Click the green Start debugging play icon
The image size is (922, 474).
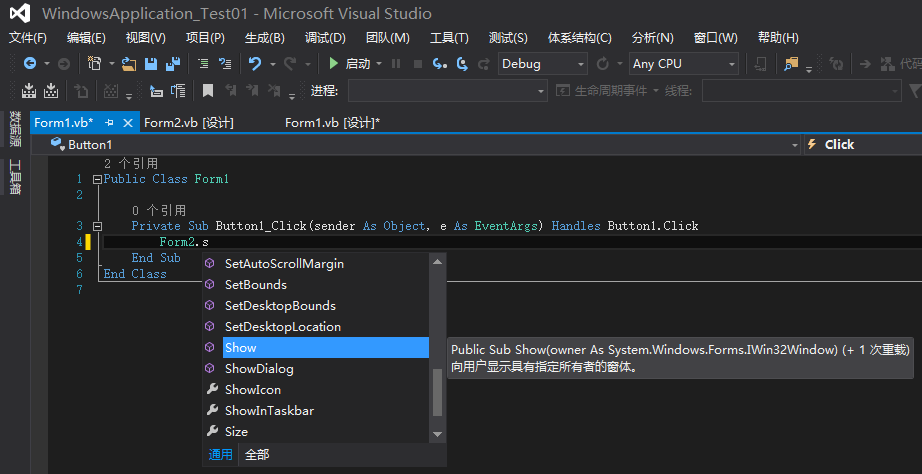point(333,64)
